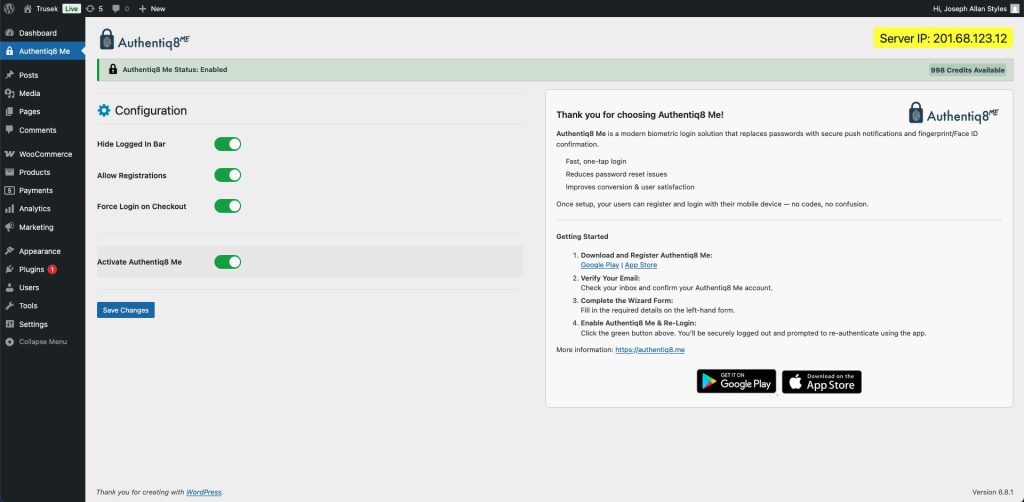
Task: Click the Pages sidebar icon
Action: coord(9,112)
